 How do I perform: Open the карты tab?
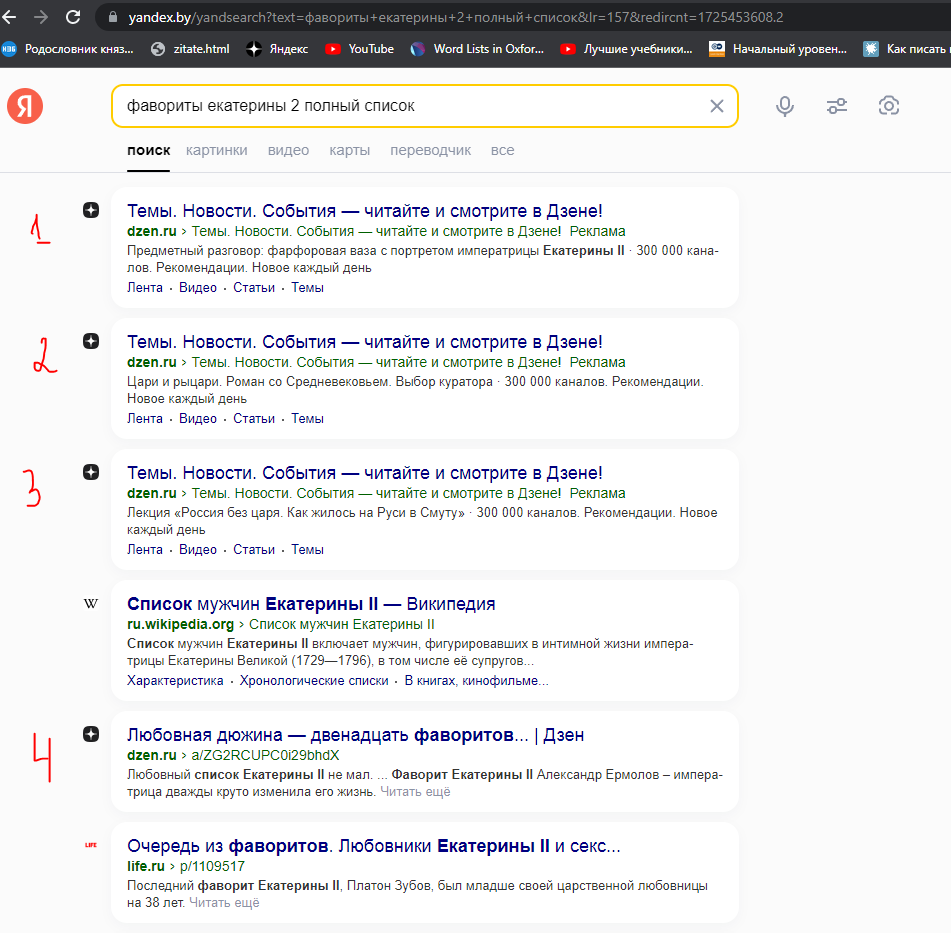coord(349,150)
